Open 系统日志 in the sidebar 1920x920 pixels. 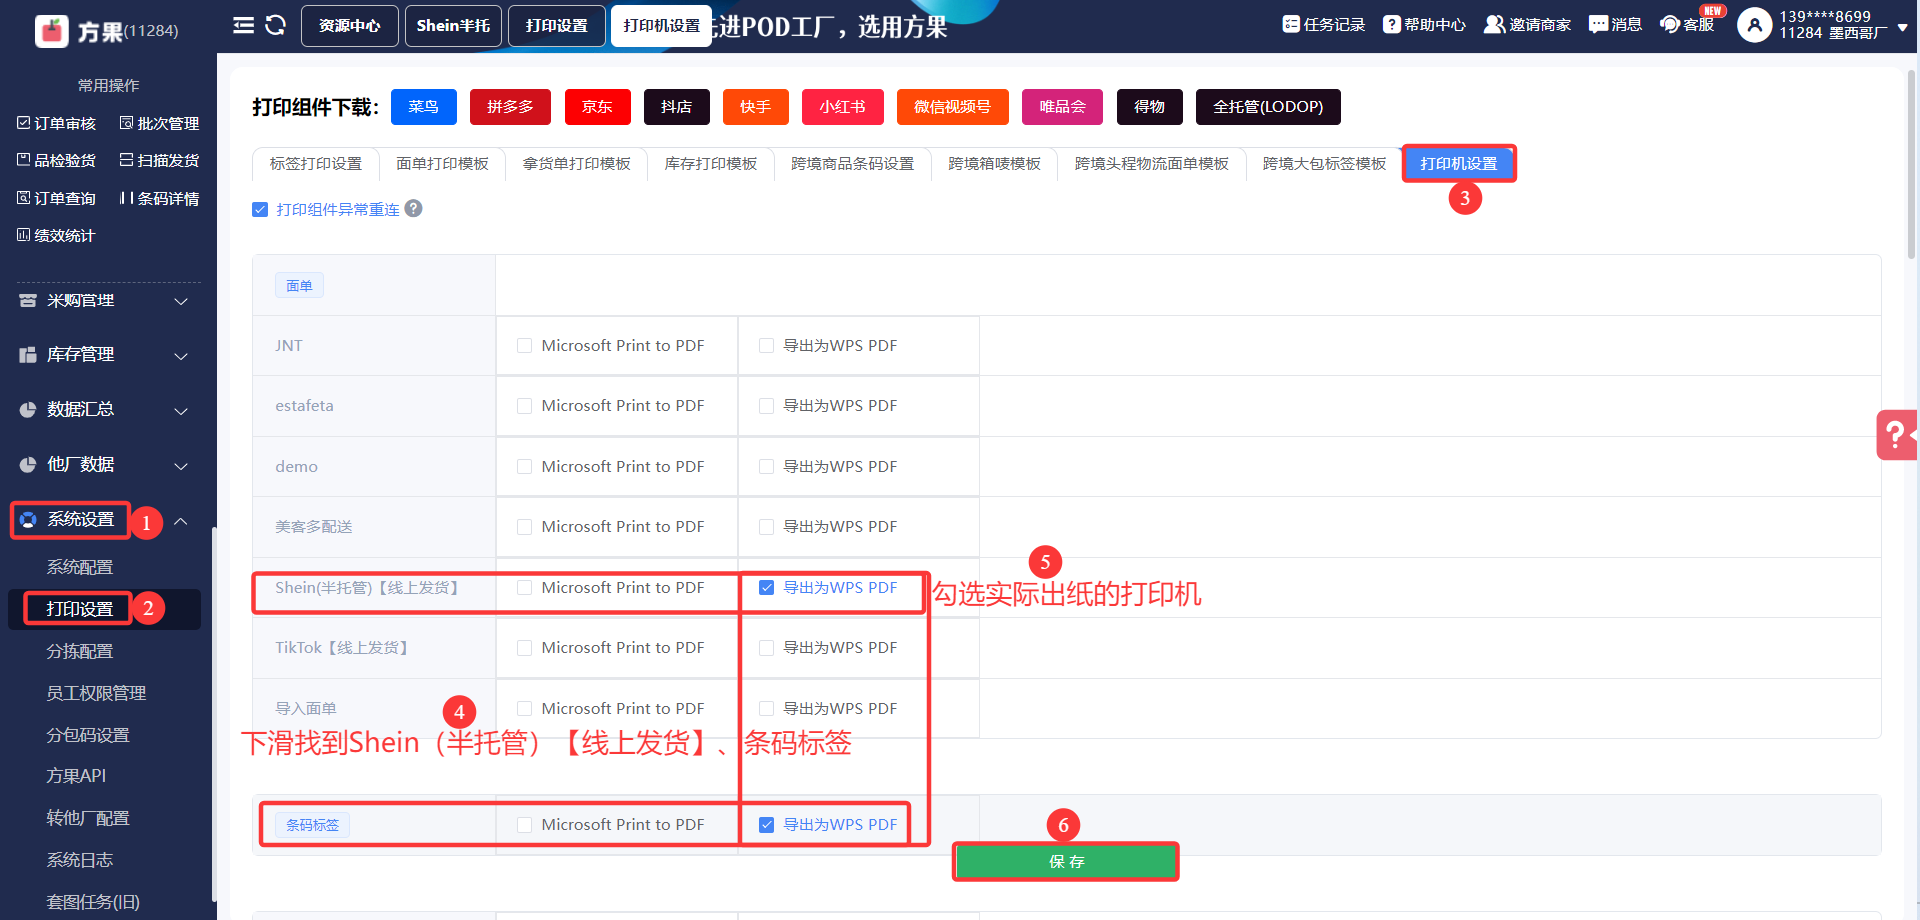point(80,860)
